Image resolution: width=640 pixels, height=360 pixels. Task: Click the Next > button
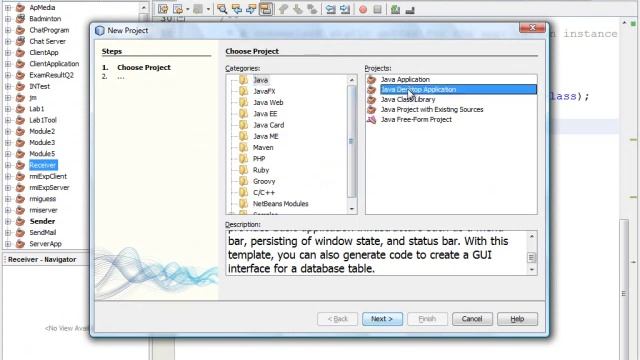pyautogui.click(x=382, y=319)
